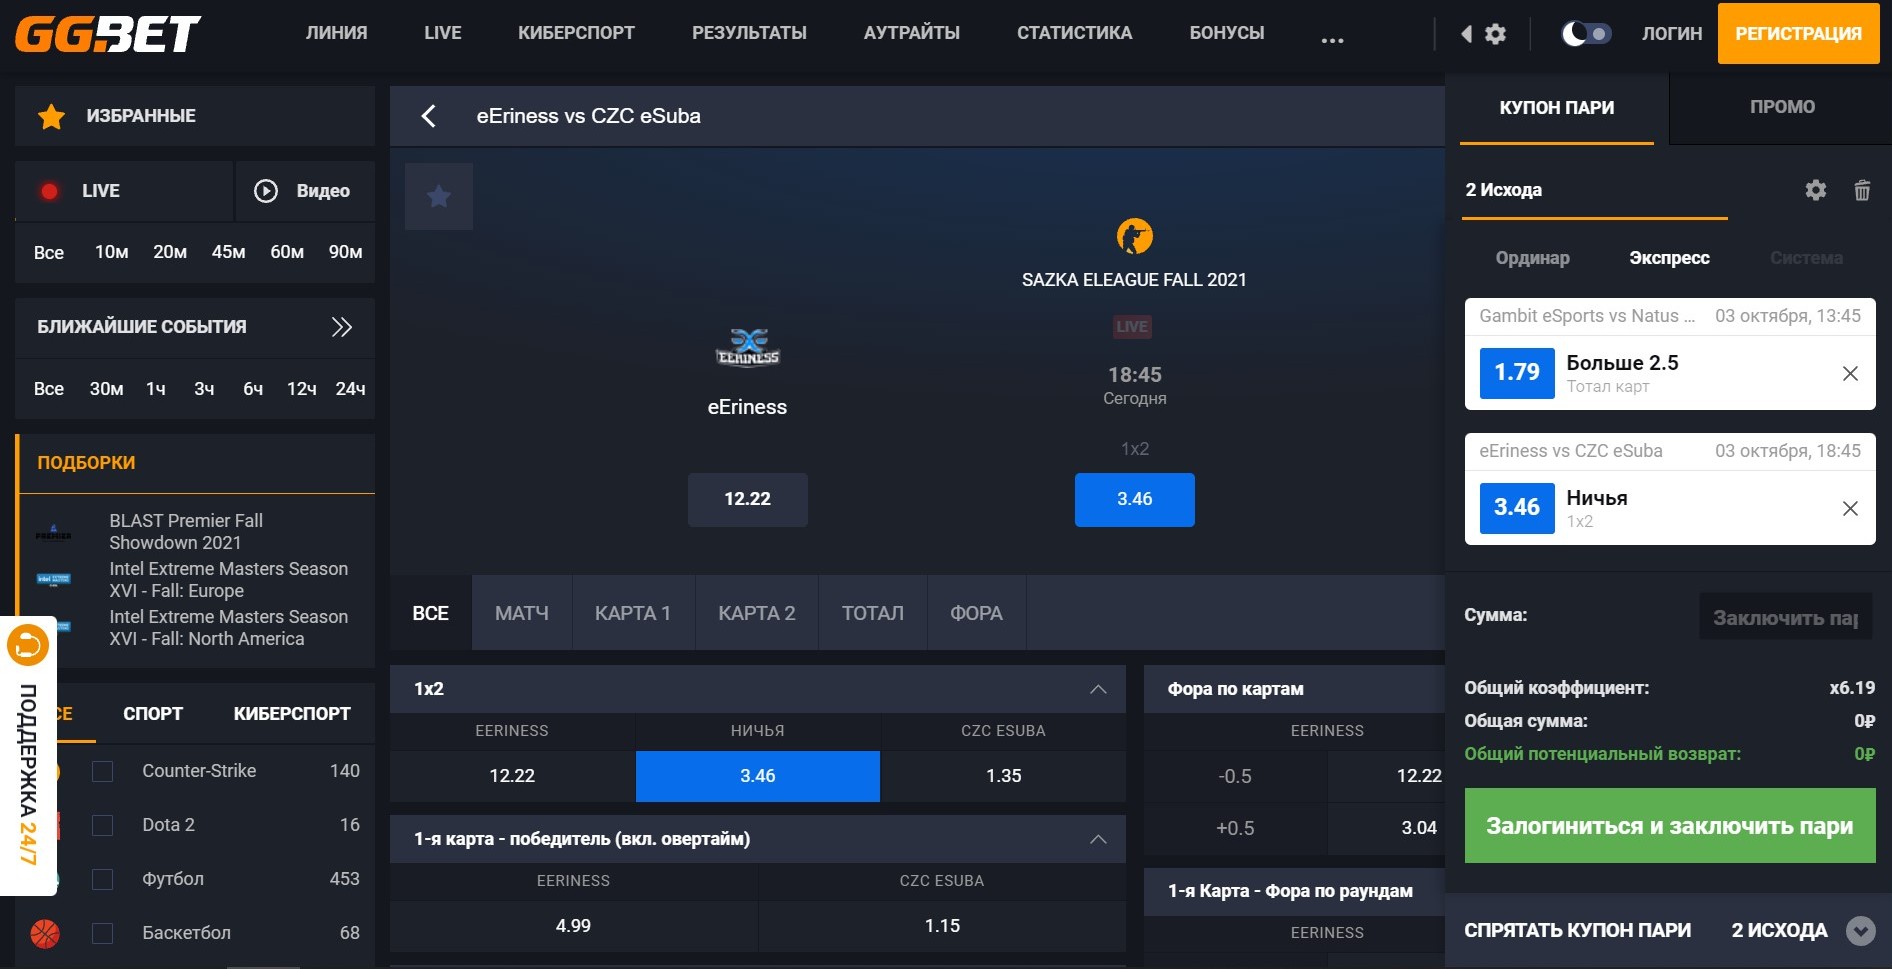Collapse the header with left arrow icon

pyautogui.click(x=1466, y=34)
